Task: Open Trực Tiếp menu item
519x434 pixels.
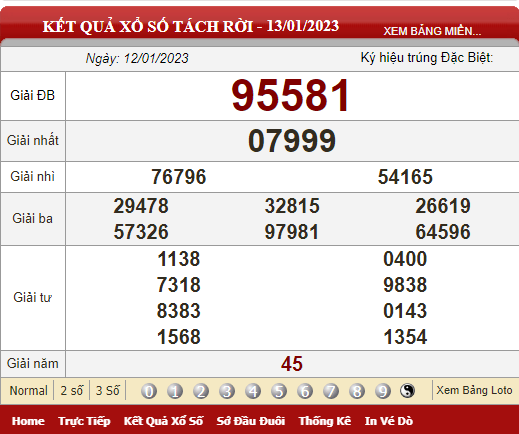Action: (x=84, y=421)
